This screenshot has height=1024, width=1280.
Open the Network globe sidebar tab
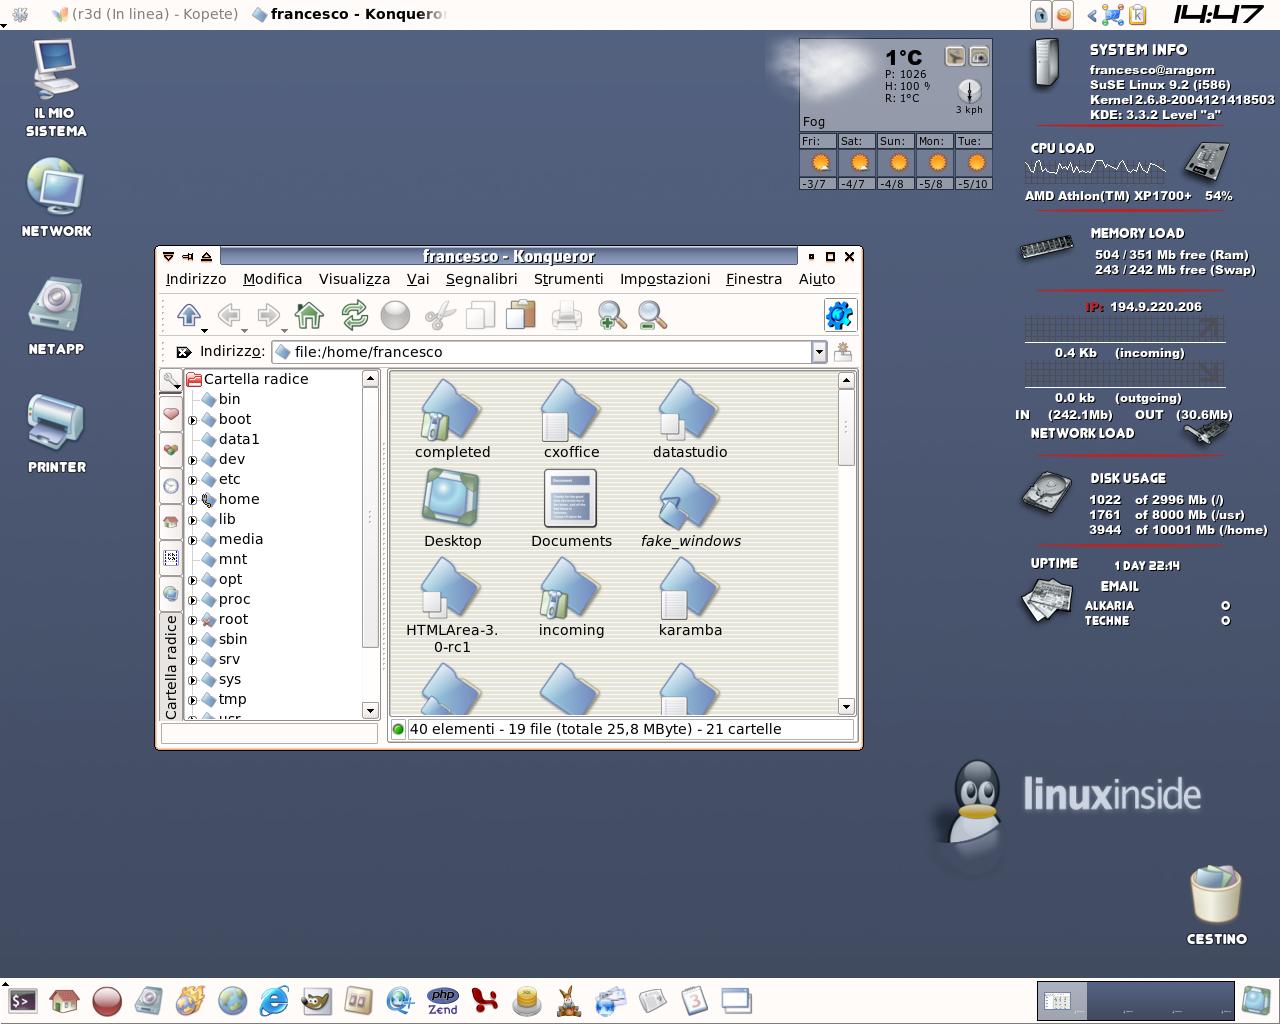tap(171, 594)
